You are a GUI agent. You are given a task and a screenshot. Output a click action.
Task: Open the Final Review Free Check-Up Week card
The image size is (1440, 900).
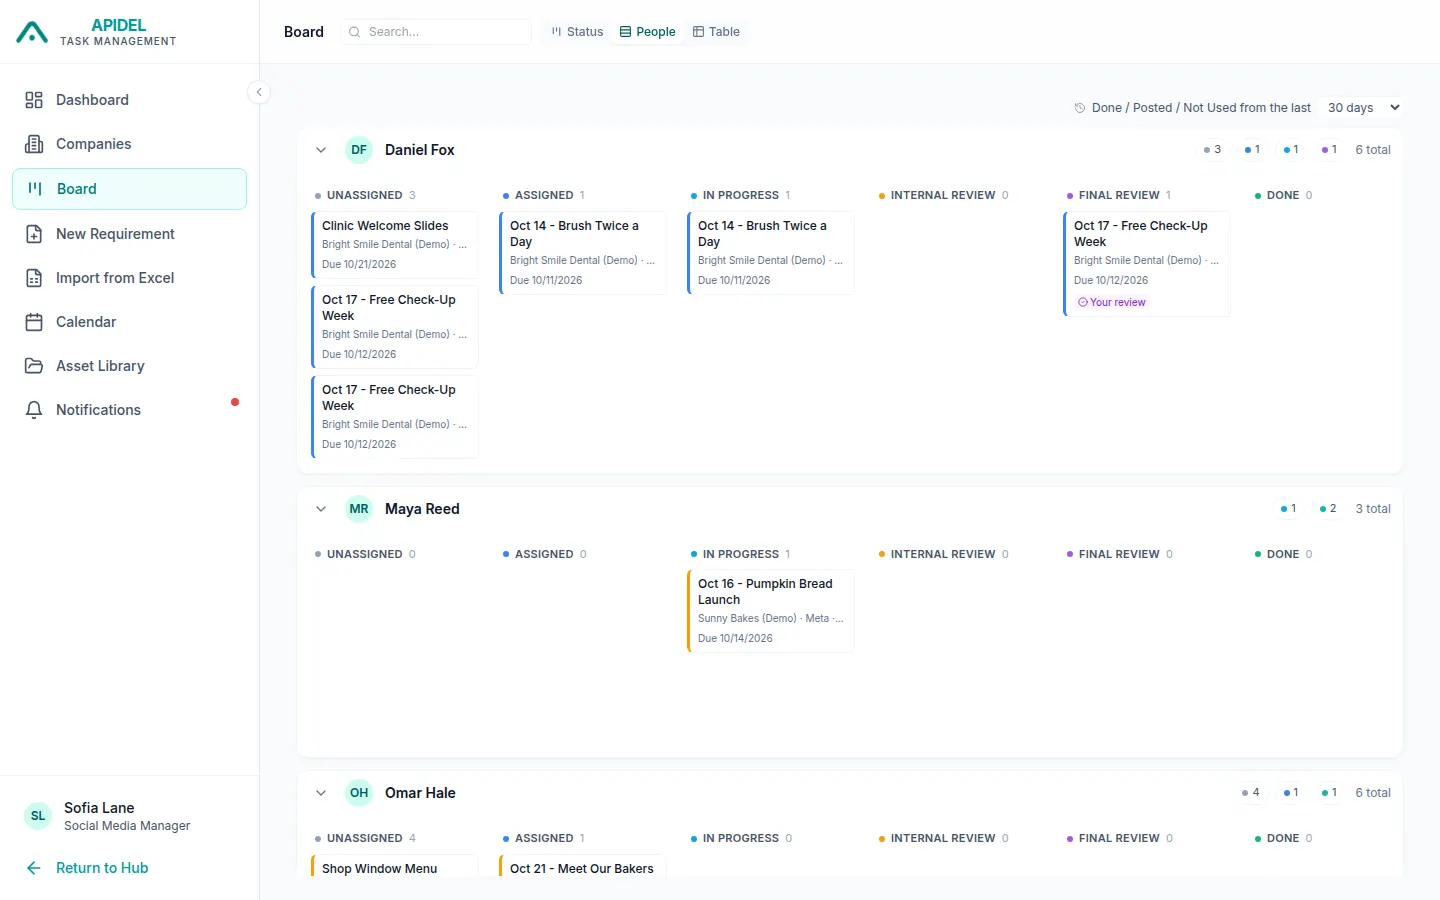1147,264
